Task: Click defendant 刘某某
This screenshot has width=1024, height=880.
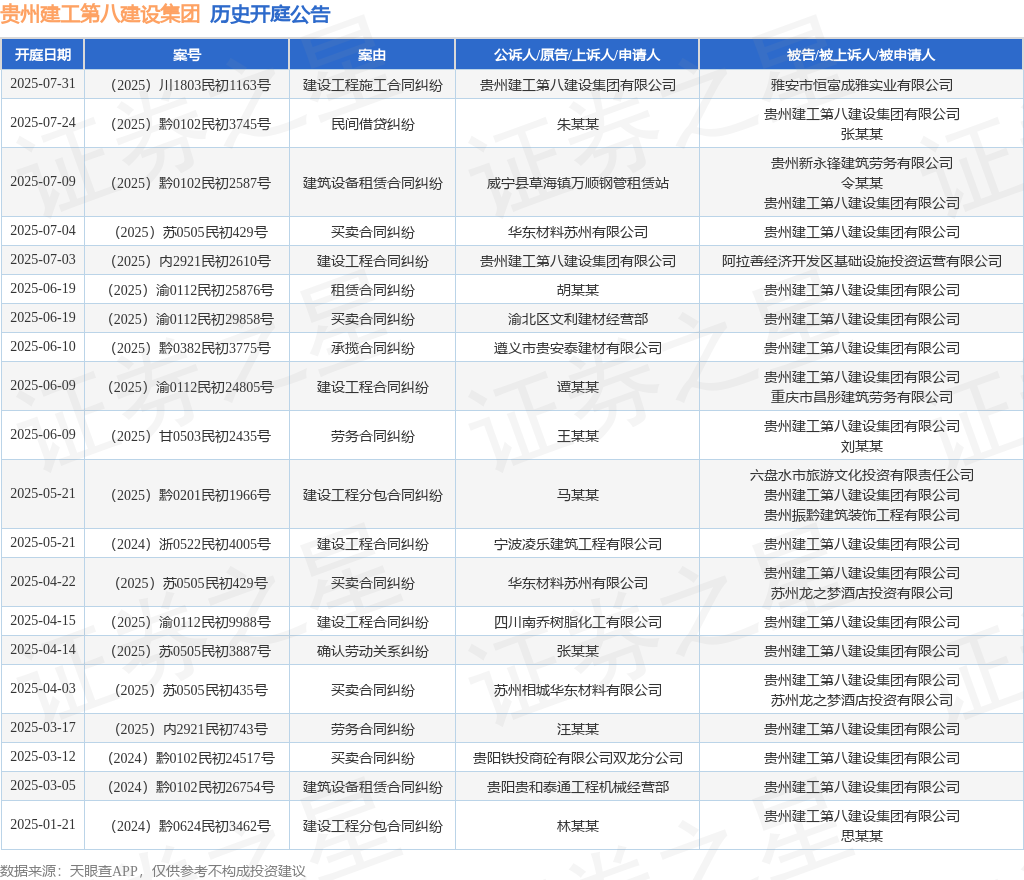Action: 861,447
